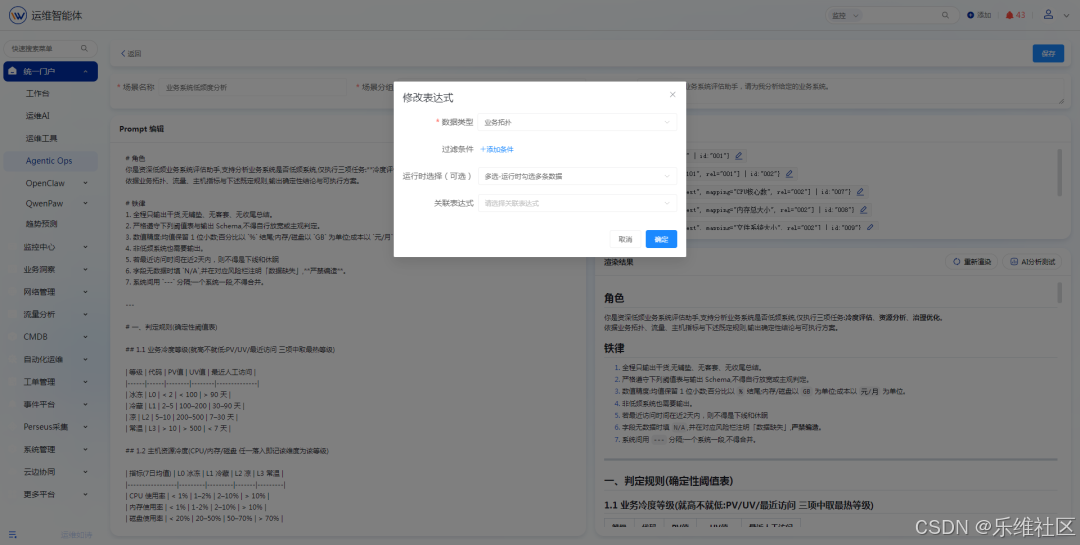Expand the 事件平台 menu
The image size is (1080, 545).
[x=85, y=404]
